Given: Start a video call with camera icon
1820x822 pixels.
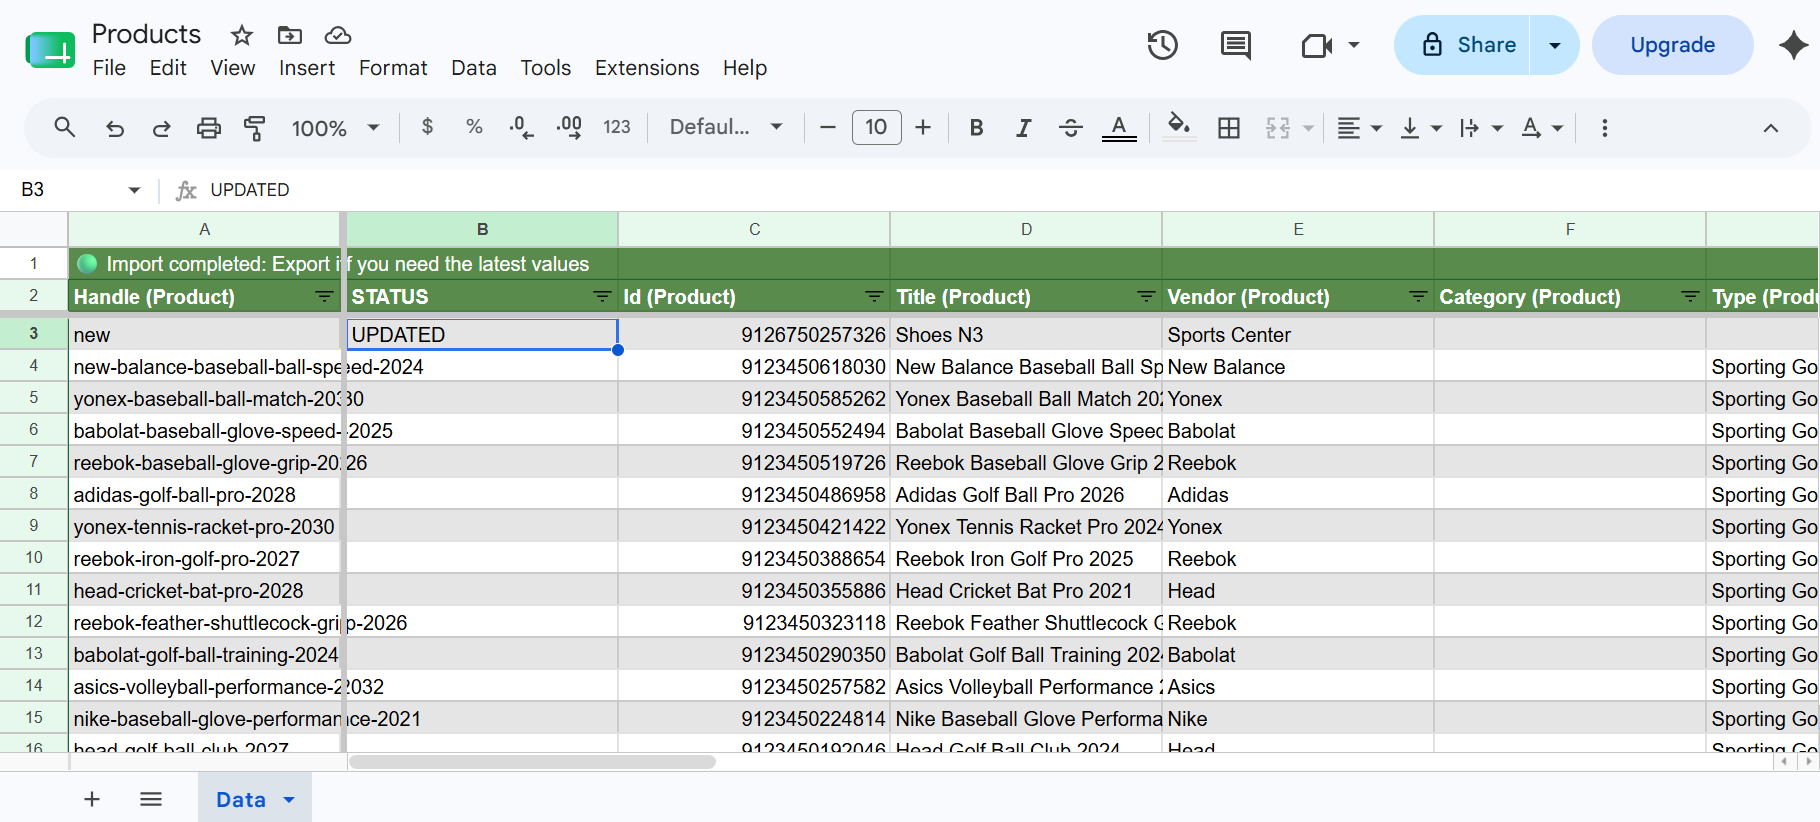Looking at the screenshot, I should click(x=1317, y=45).
